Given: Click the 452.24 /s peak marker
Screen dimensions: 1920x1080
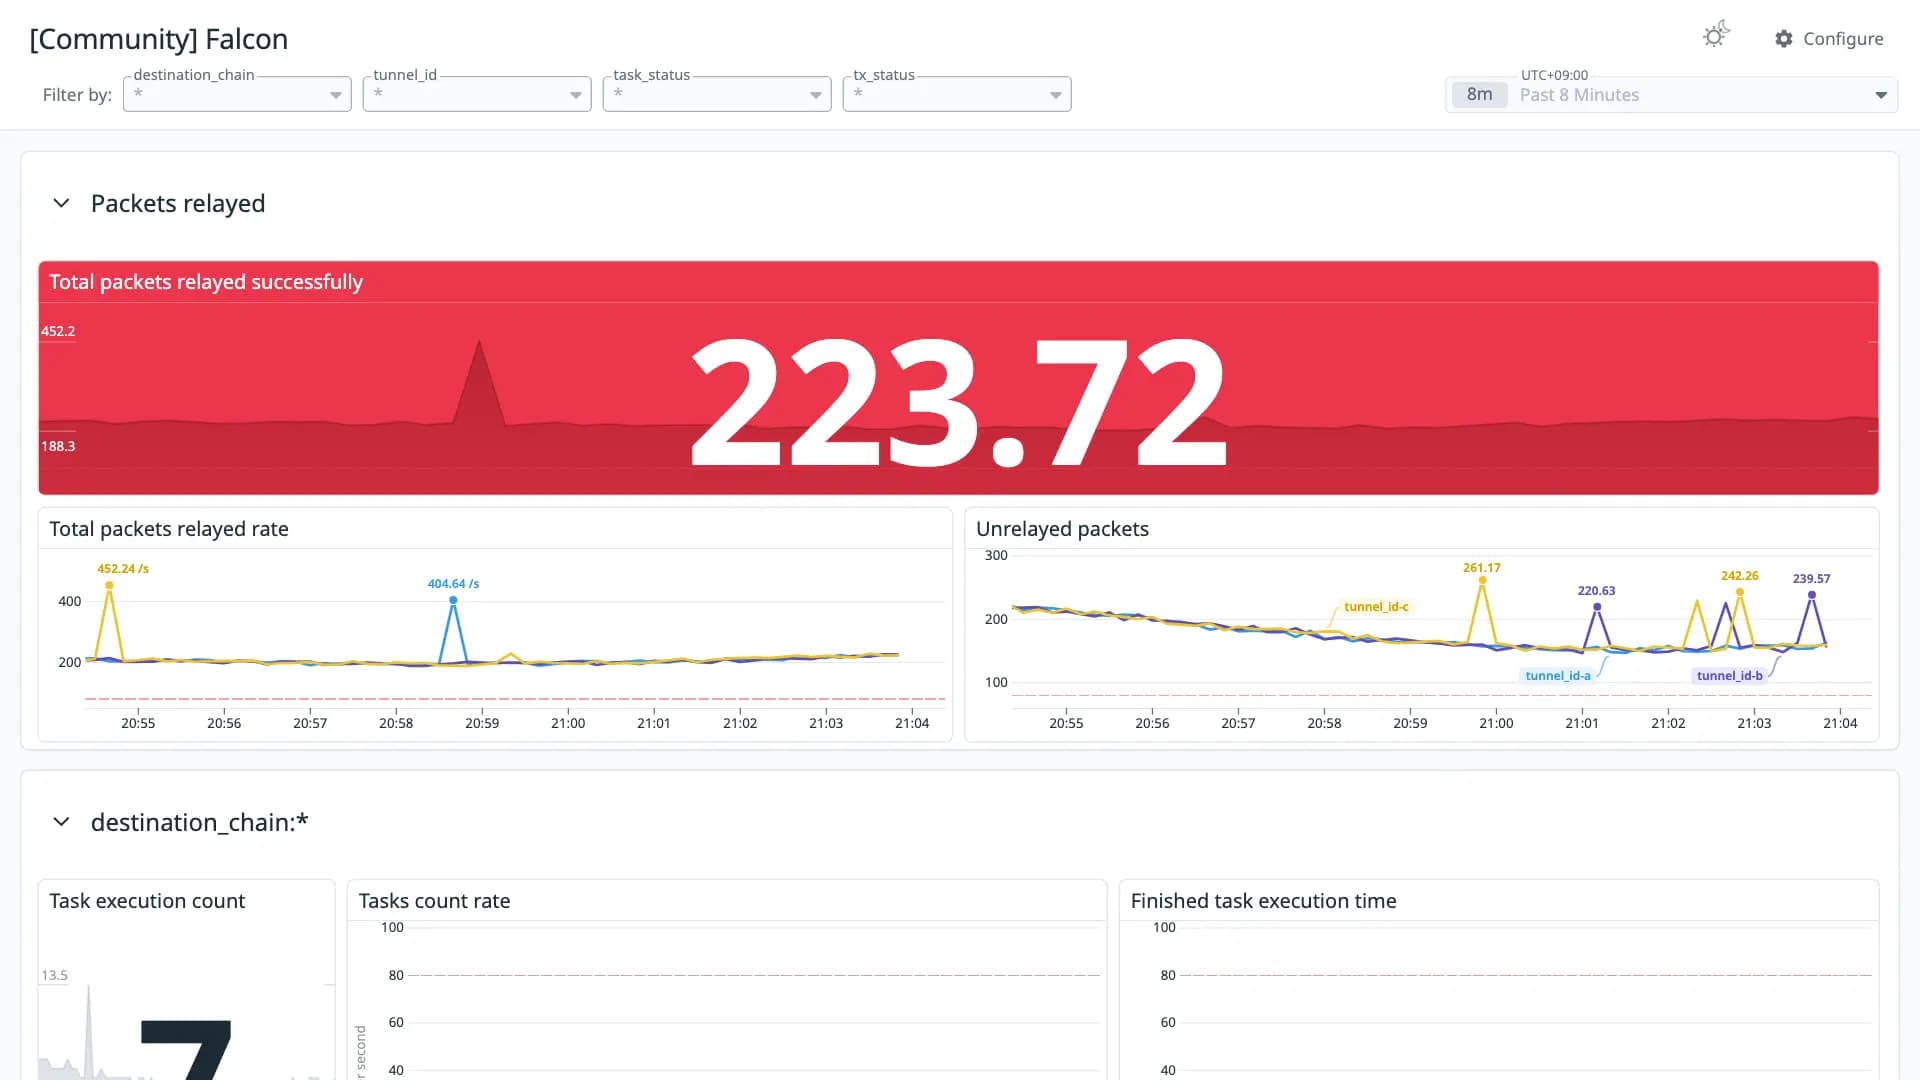Looking at the screenshot, I should point(109,586).
